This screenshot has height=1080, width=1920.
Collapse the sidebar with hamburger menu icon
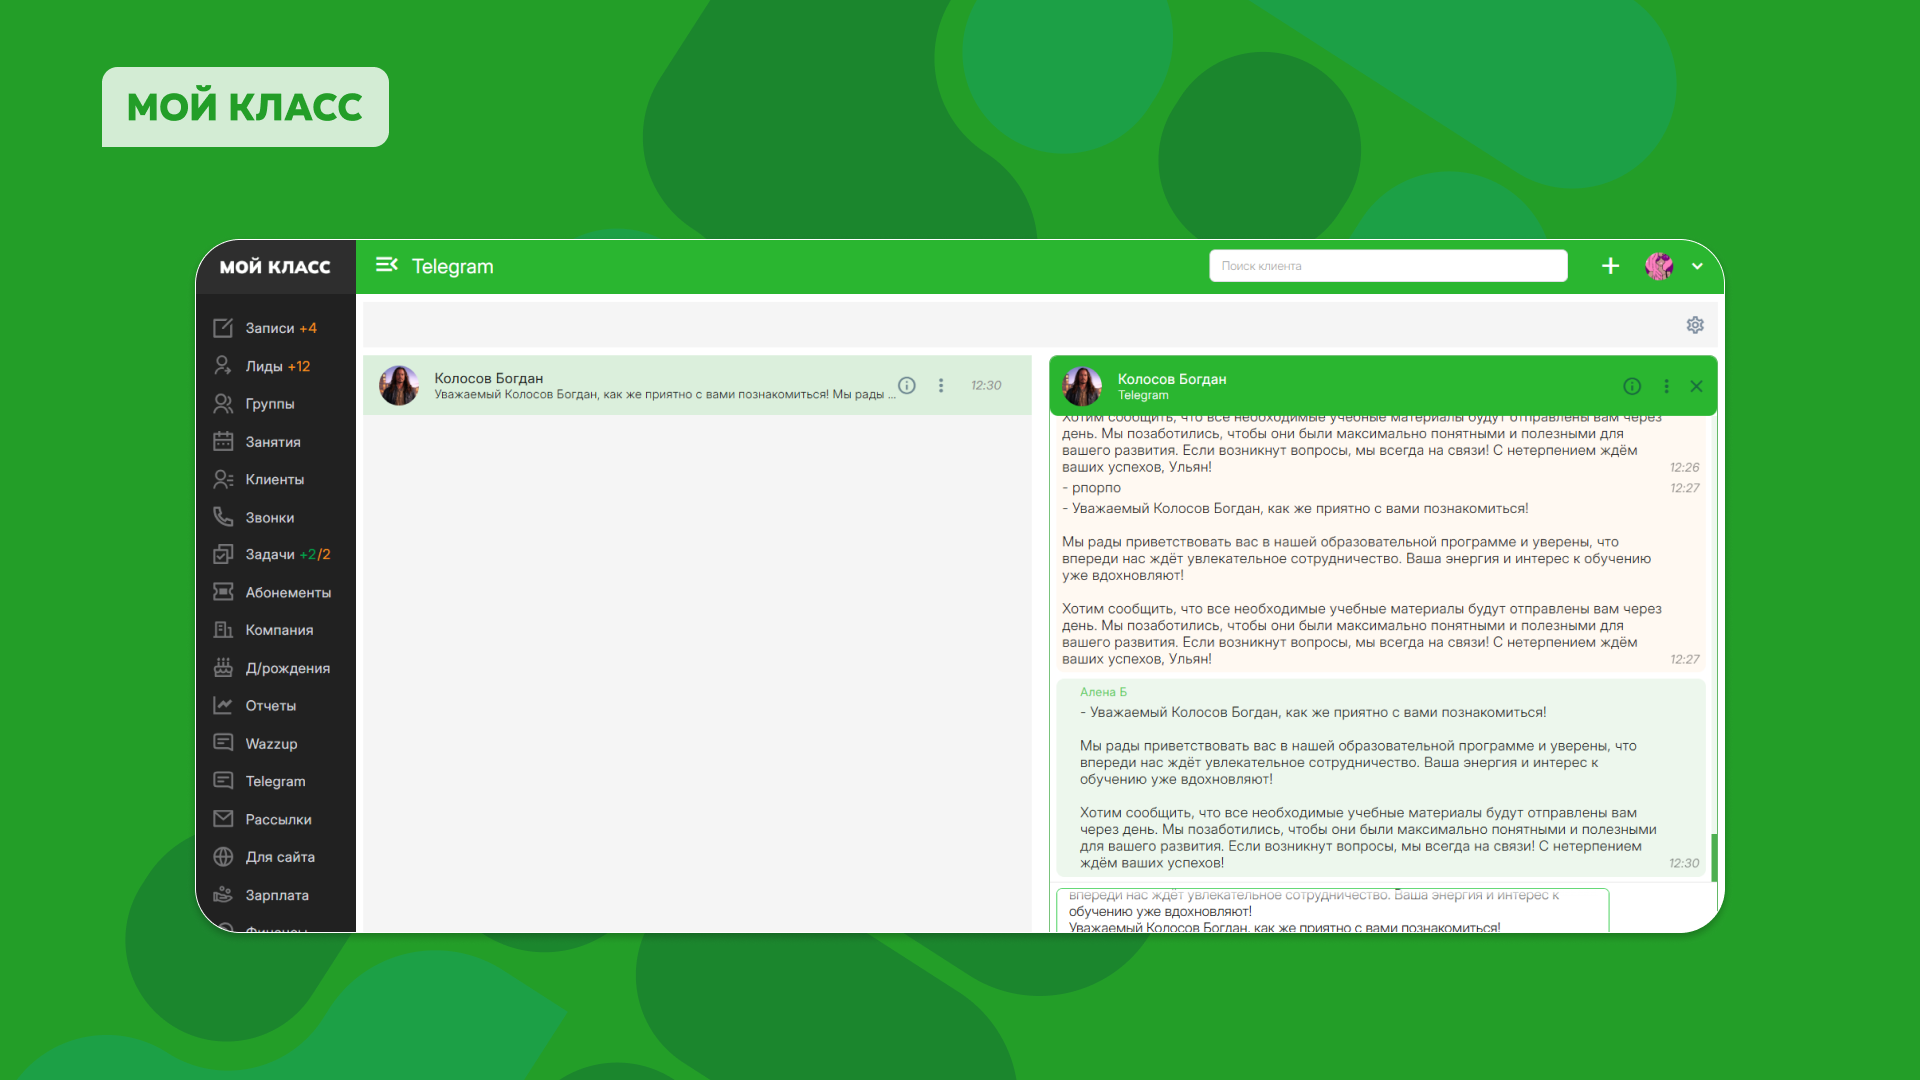tap(386, 265)
